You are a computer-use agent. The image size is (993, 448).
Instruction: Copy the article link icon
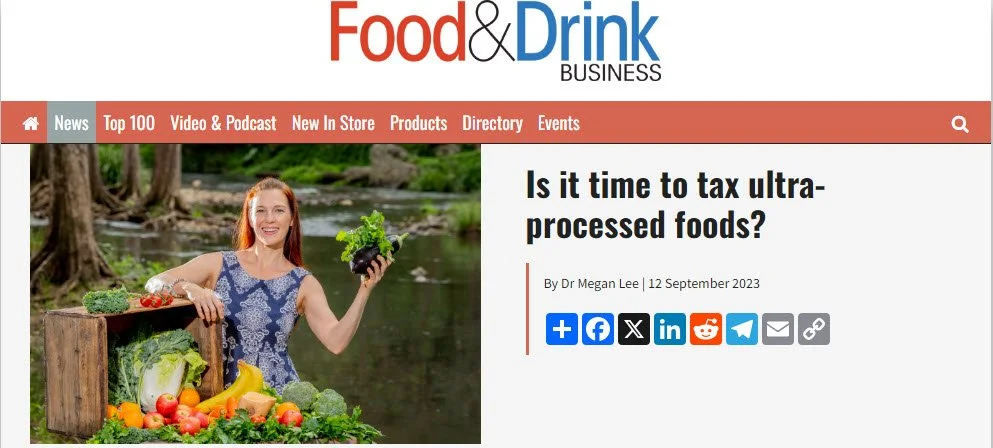pos(814,329)
